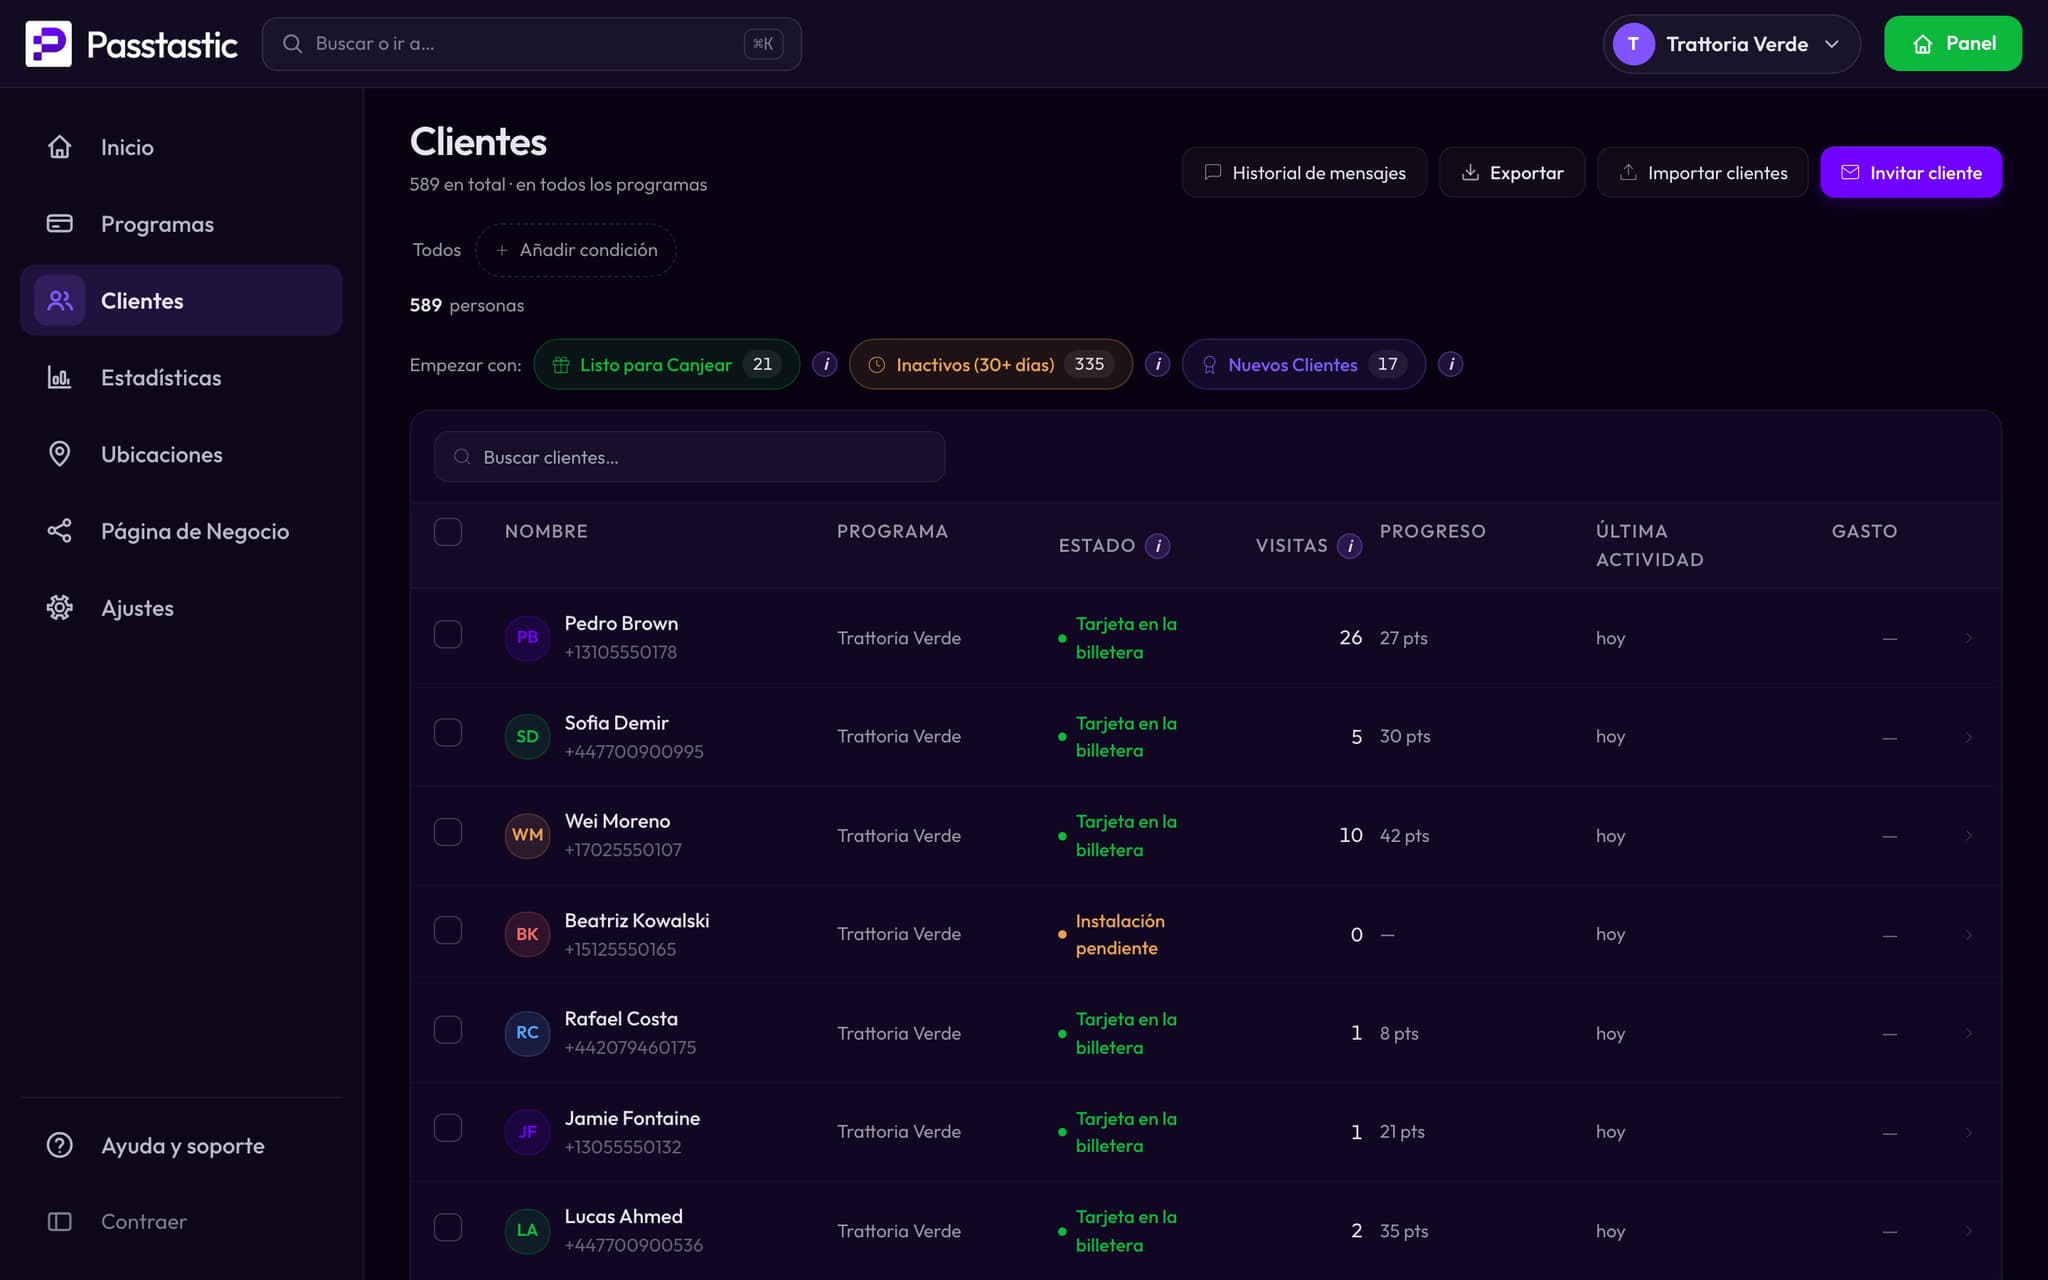
Task: Show info for Listo para Canjear
Action: point(825,364)
